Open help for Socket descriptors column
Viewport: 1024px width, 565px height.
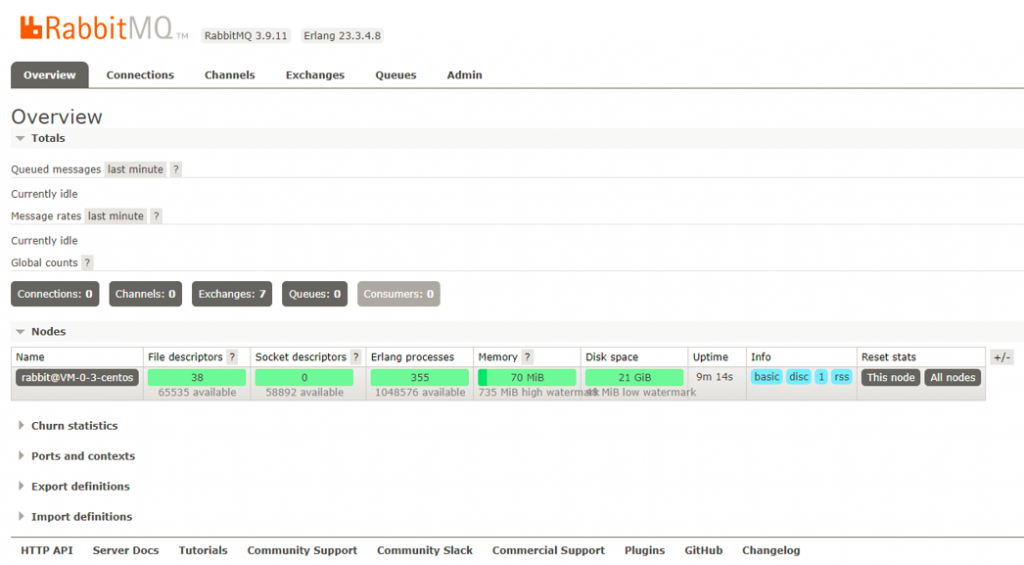[x=356, y=357]
